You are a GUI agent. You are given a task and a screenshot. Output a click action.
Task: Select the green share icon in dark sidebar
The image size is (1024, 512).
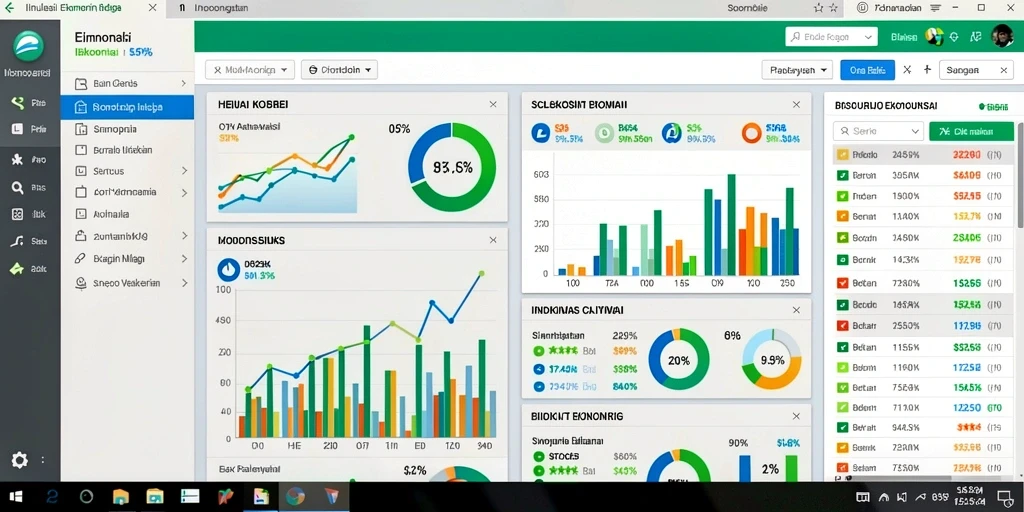[x=18, y=103]
